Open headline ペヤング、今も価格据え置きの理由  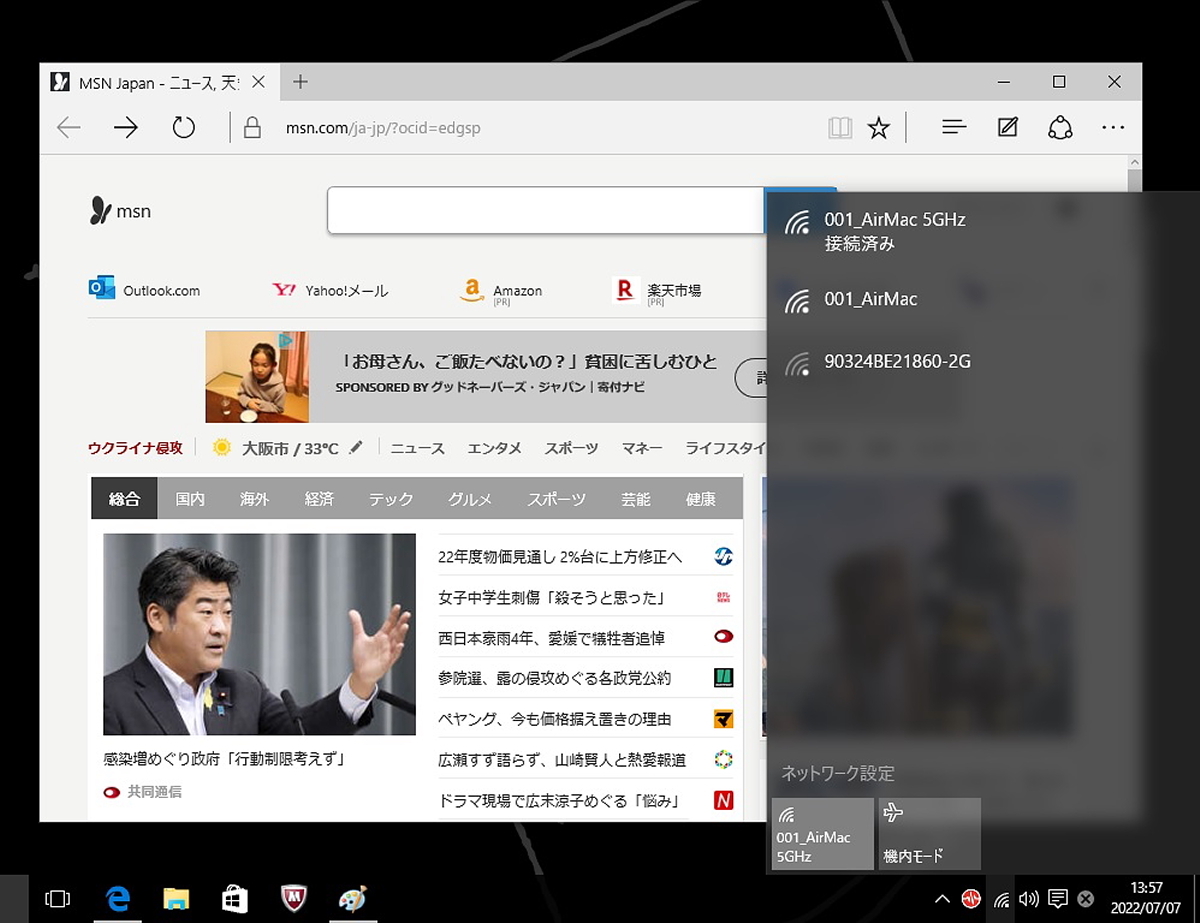555,719
